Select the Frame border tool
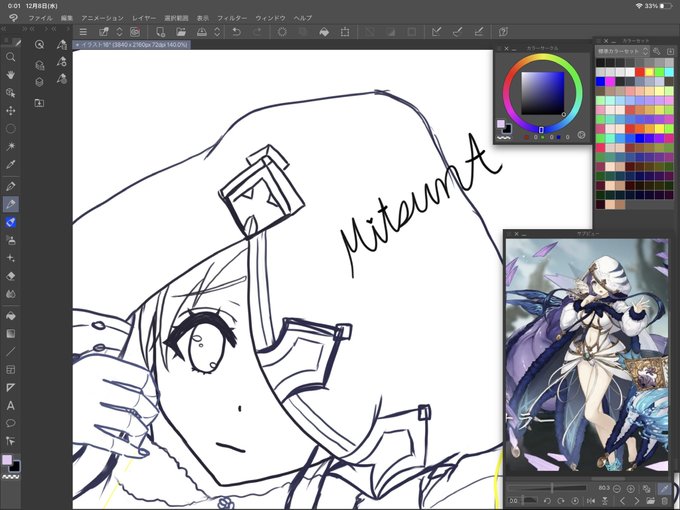Viewport: 680px width, 510px height. [10, 369]
